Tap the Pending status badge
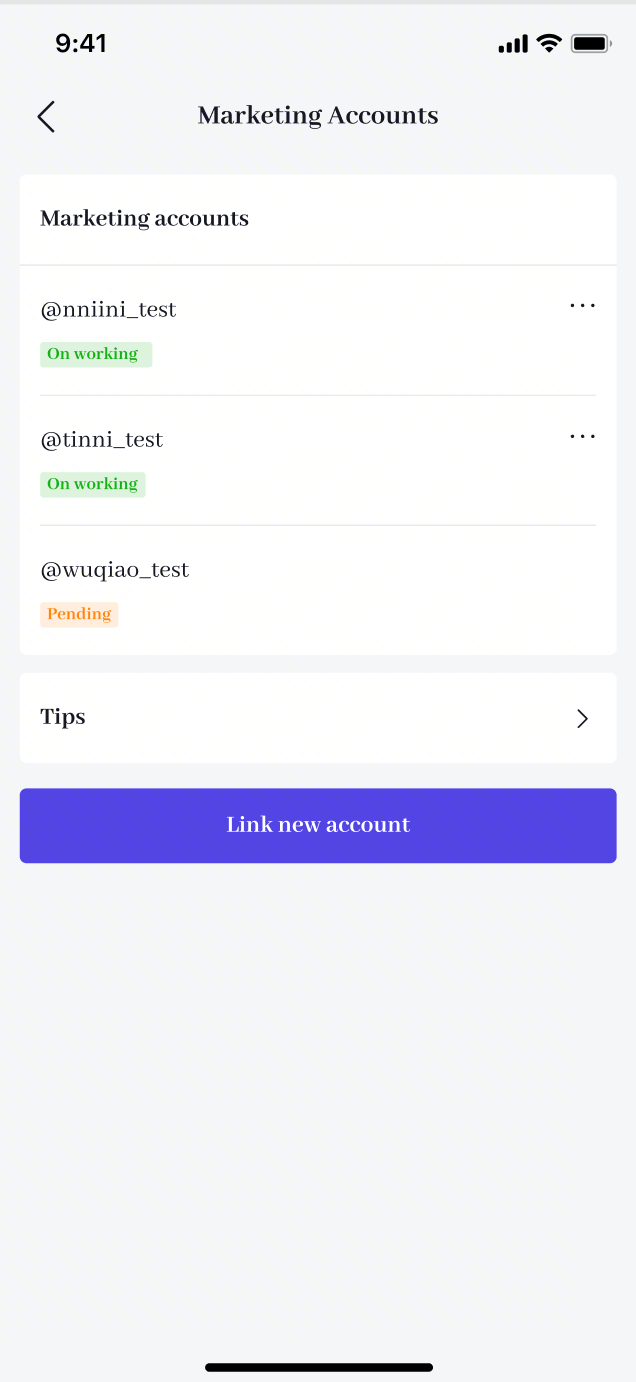This screenshot has height=1382, width=636. click(x=79, y=614)
